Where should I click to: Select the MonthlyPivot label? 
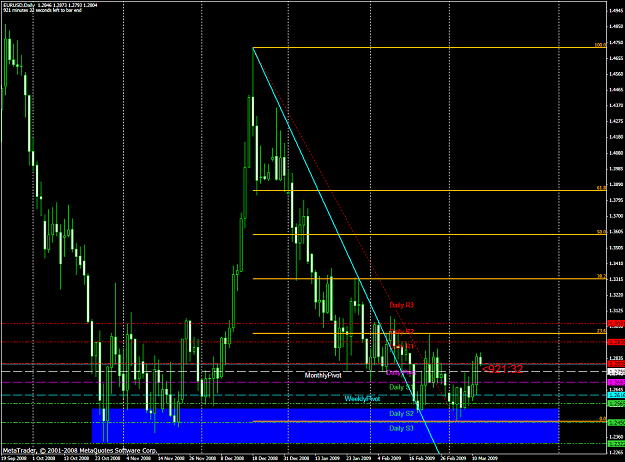(323, 375)
